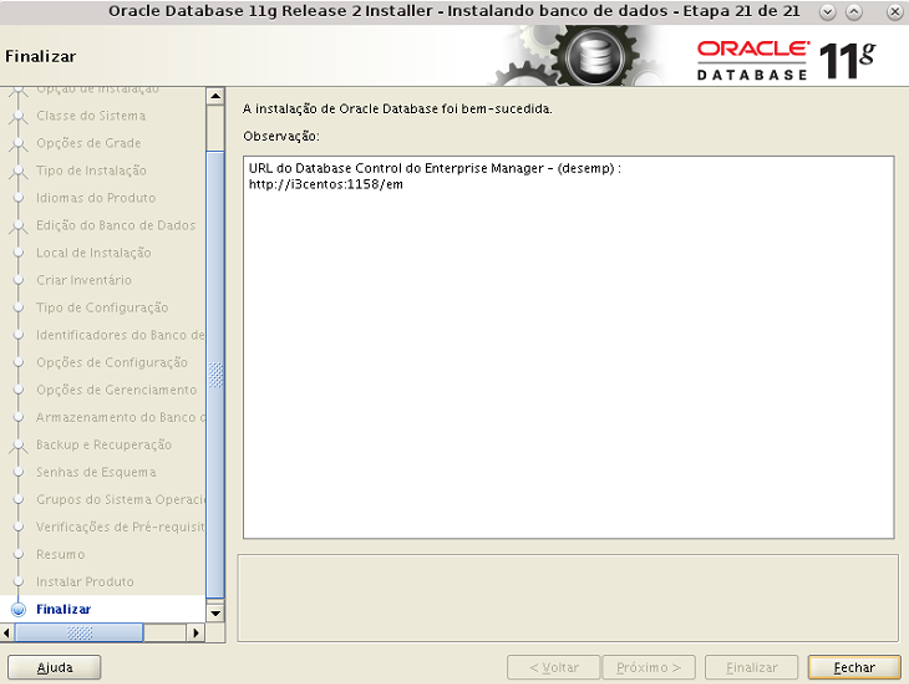Click the Instalar Produto step bullet
The image size is (909, 684).
19,581
